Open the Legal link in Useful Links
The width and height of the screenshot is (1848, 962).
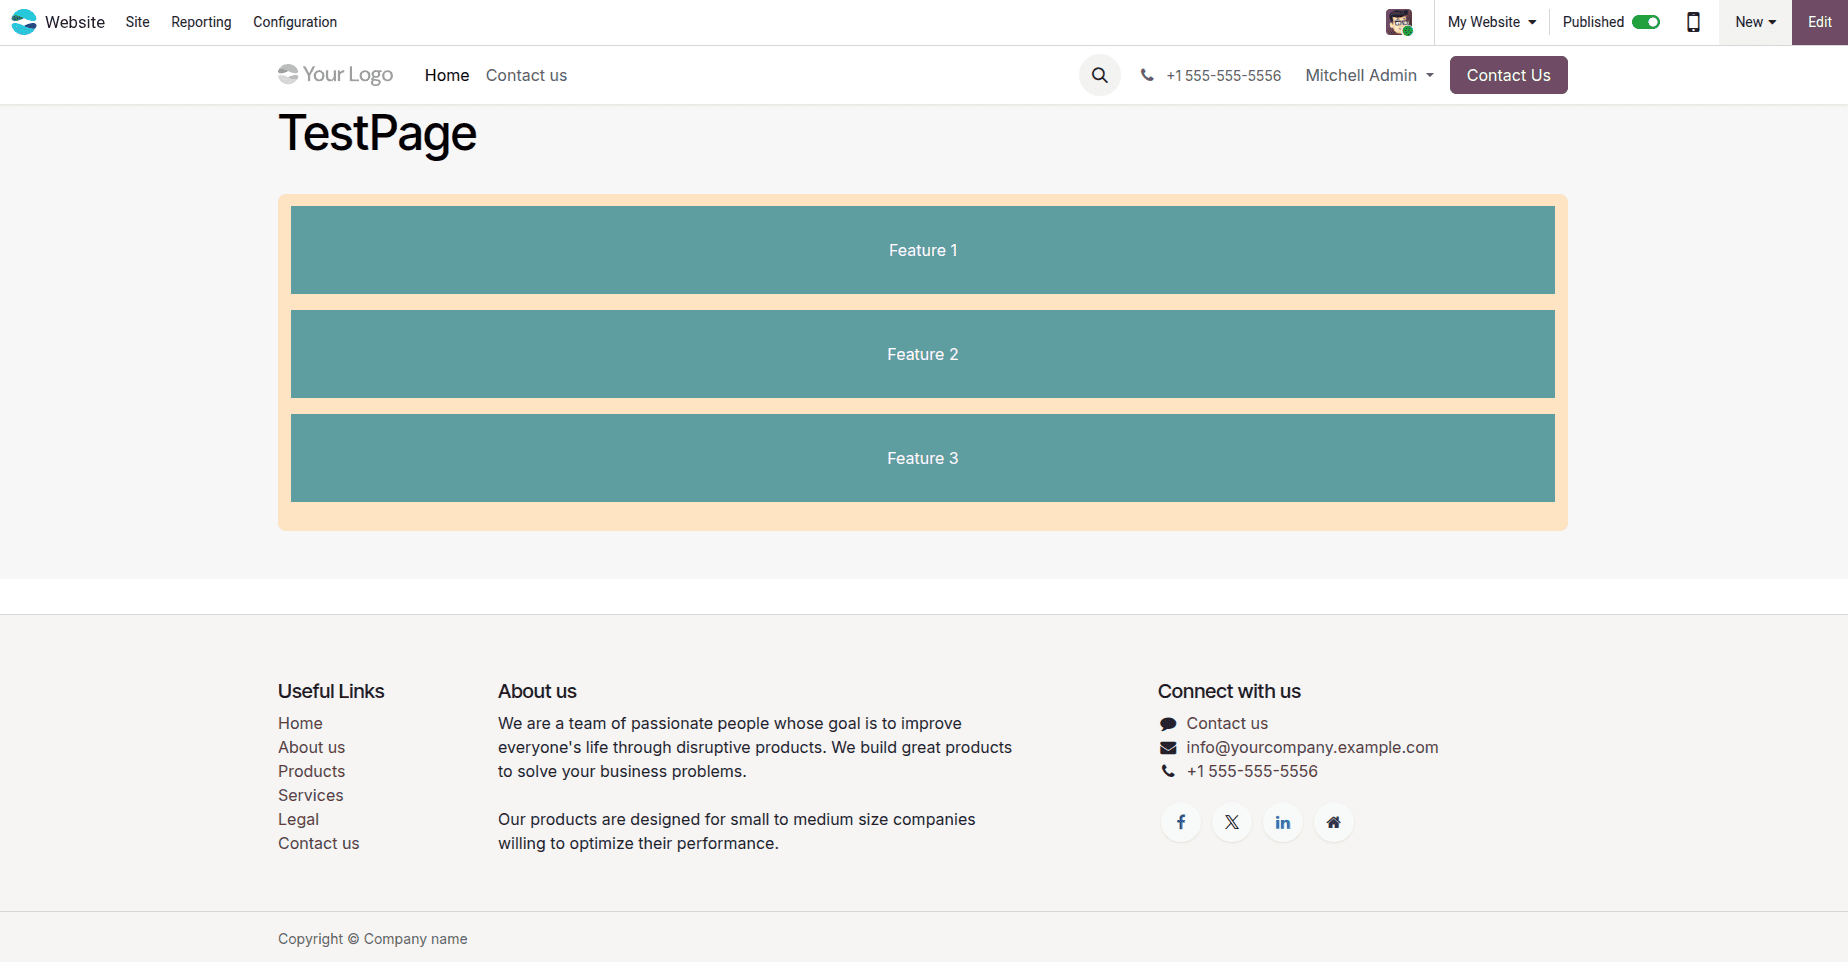298,819
